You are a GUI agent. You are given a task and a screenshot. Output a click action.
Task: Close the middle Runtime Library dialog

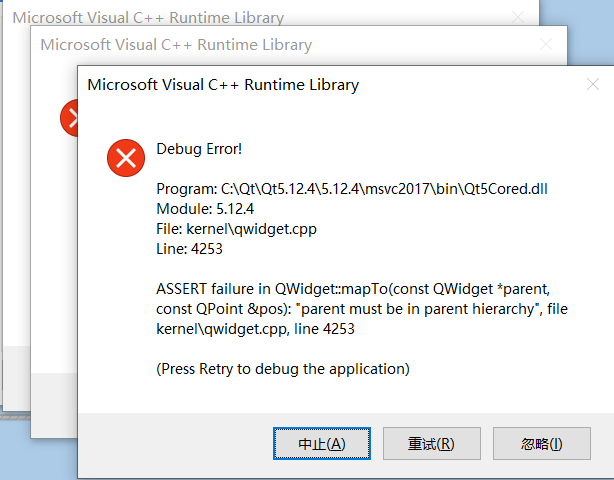tap(545, 45)
